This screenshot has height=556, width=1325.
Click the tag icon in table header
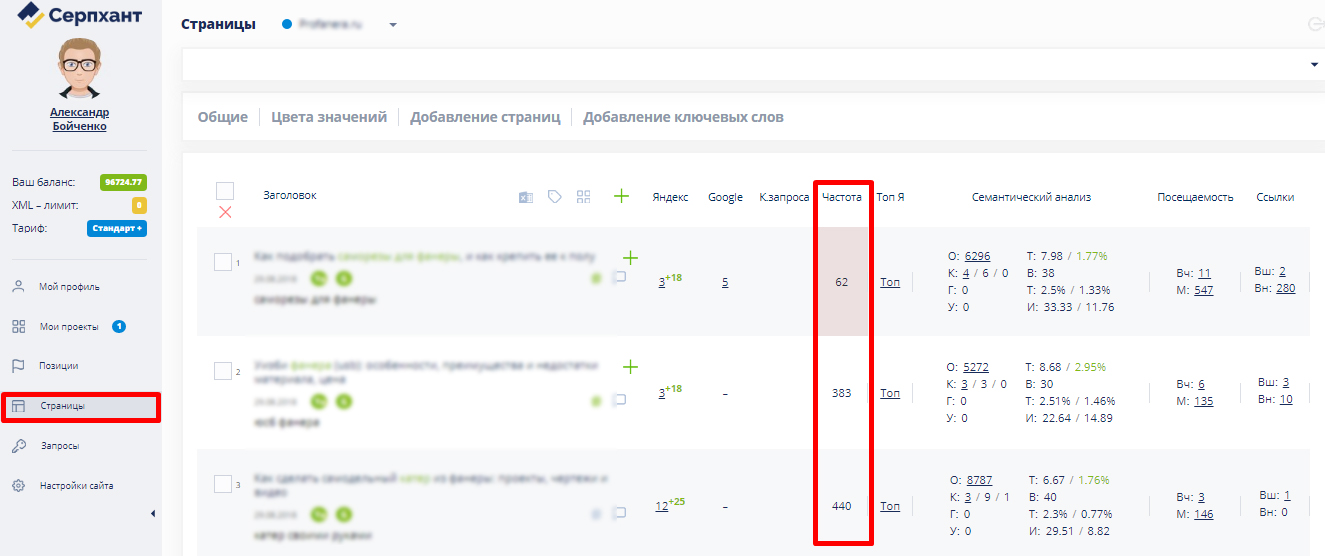click(x=555, y=197)
